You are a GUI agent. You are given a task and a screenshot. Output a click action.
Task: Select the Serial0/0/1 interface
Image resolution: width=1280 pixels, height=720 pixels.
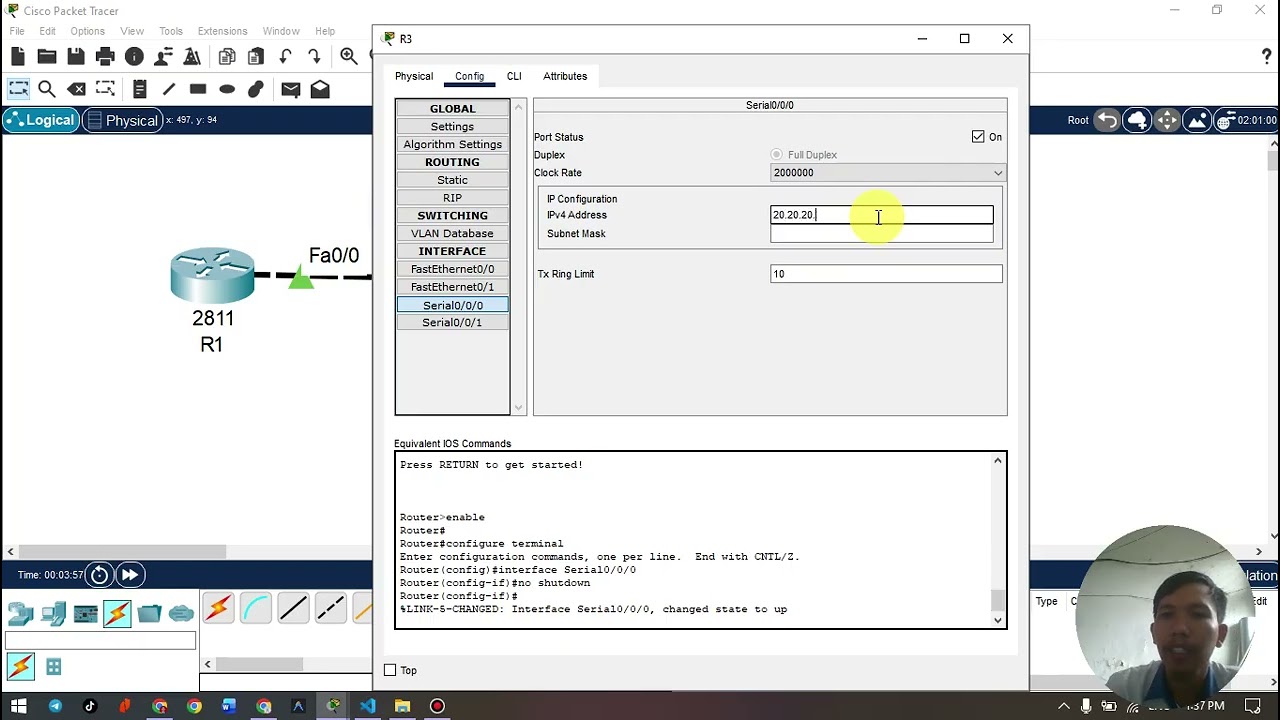[452, 323]
